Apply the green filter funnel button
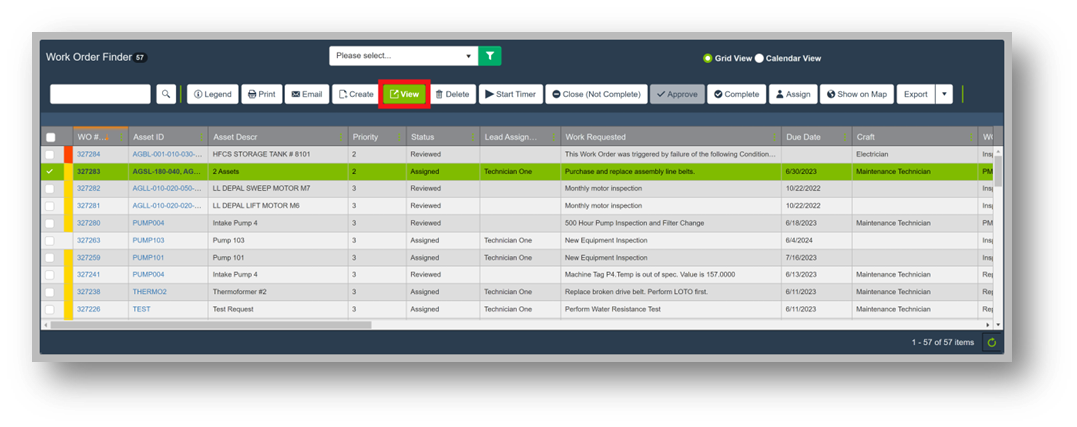 coord(489,56)
